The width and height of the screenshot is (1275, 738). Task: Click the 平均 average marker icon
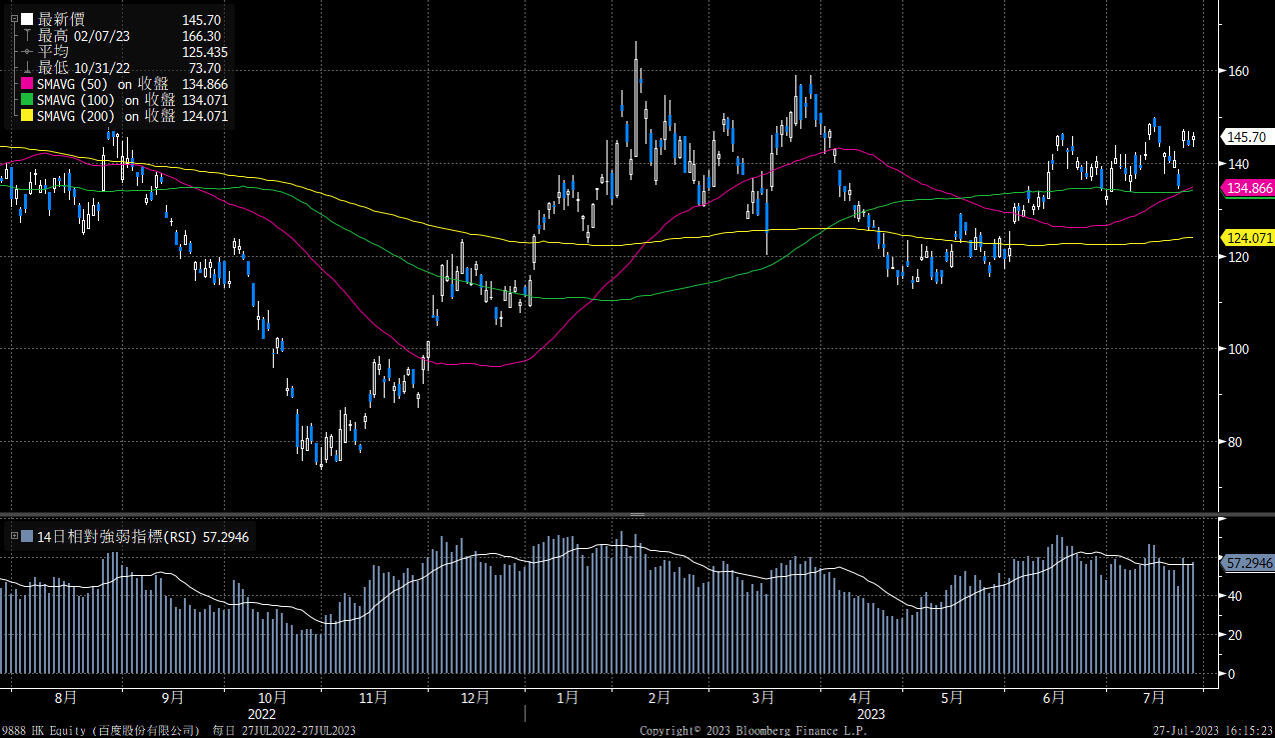26,51
